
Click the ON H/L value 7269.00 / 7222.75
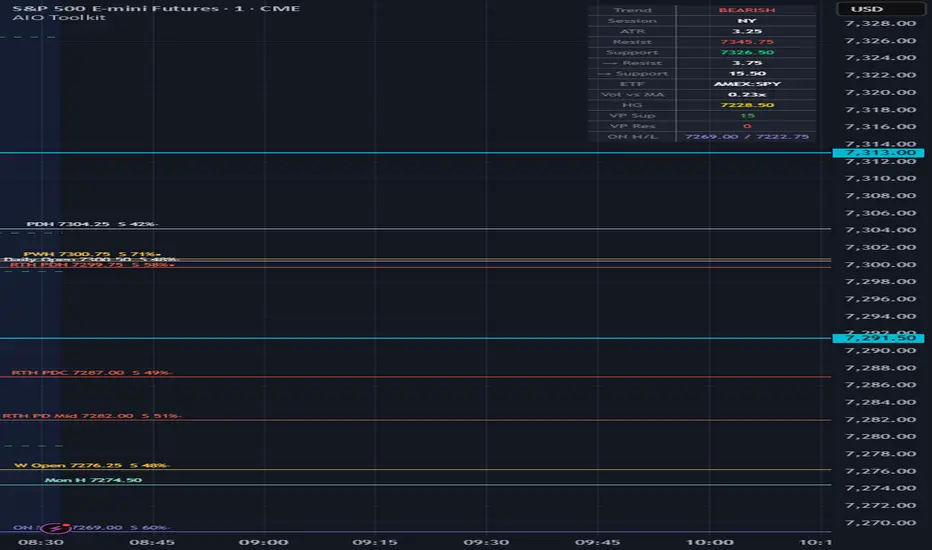coord(747,137)
